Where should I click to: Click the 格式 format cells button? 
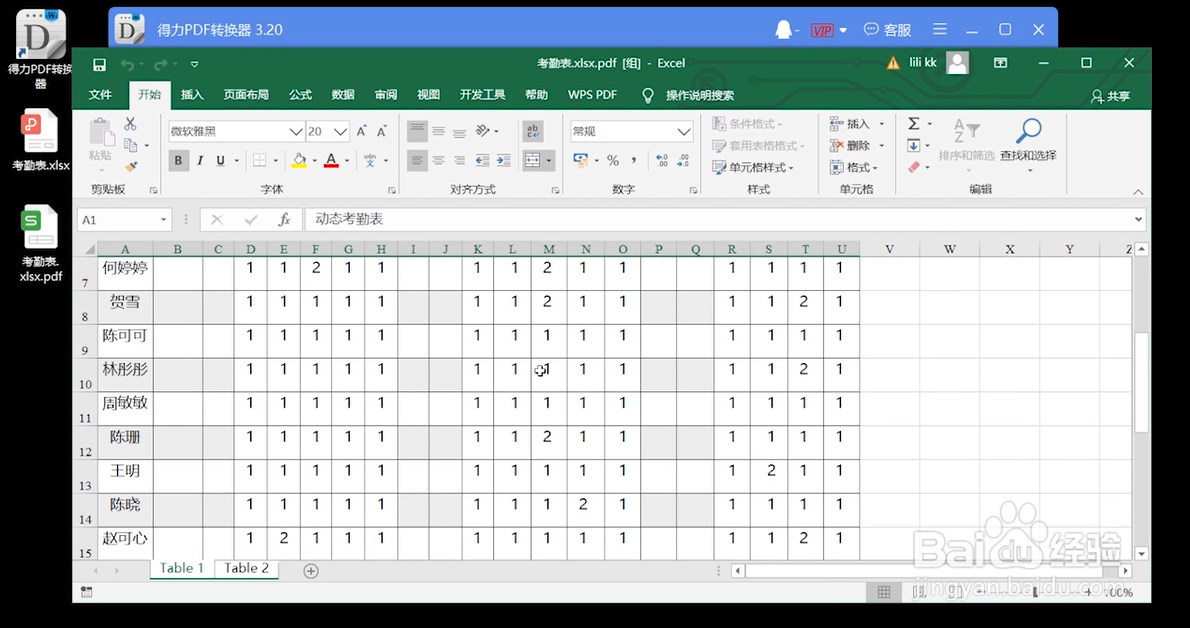[854, 167]
